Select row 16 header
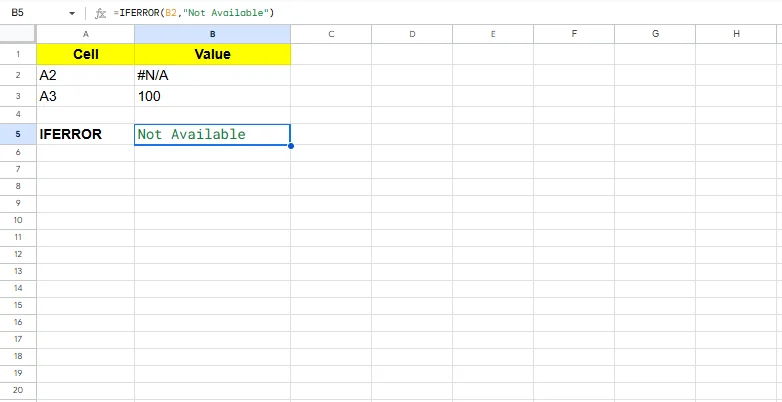The image size is (782, 402). coord(18,322)
